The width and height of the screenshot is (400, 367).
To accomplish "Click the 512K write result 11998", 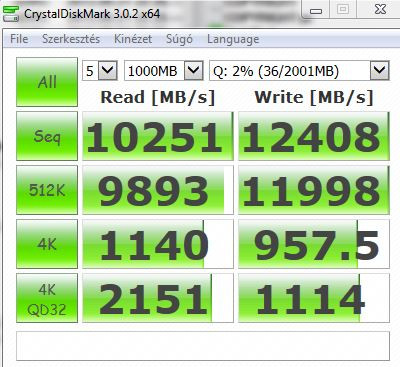I will [x=314, y=190].
